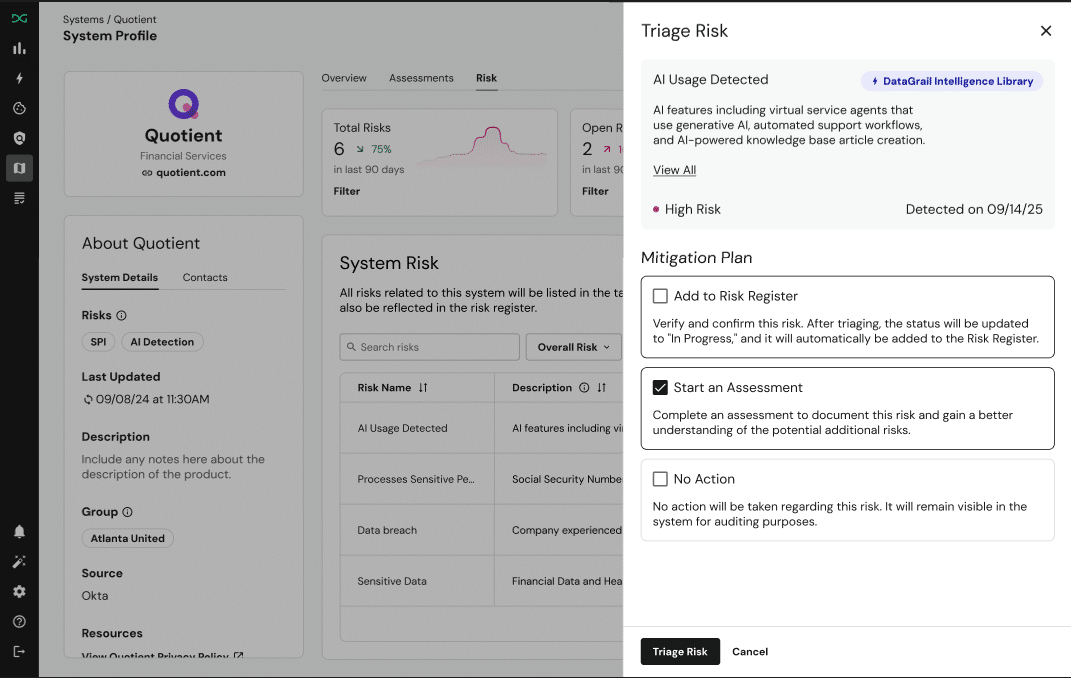1071x678 pixels.
Task: Click the View All link
Action: 674,170
